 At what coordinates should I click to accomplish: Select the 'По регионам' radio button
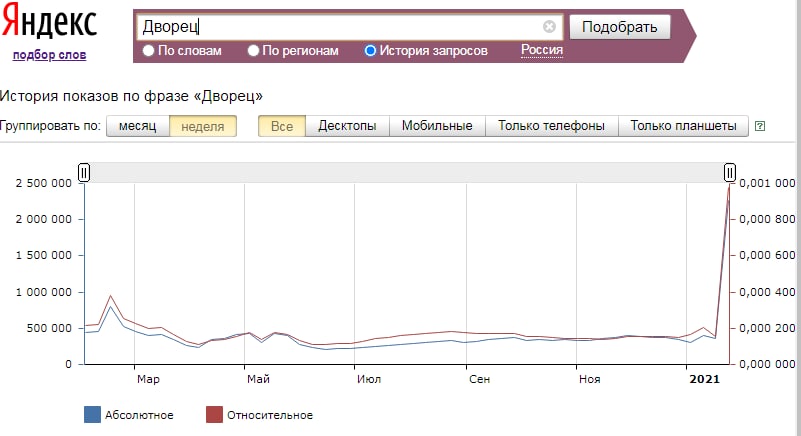(x=253, y=51)
